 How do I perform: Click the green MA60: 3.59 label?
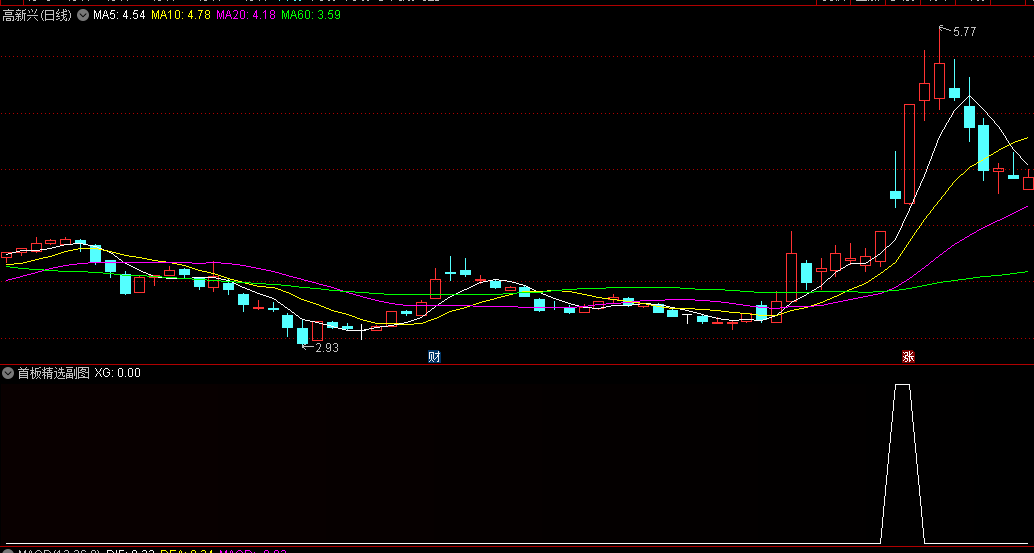[x=311, y=15]
